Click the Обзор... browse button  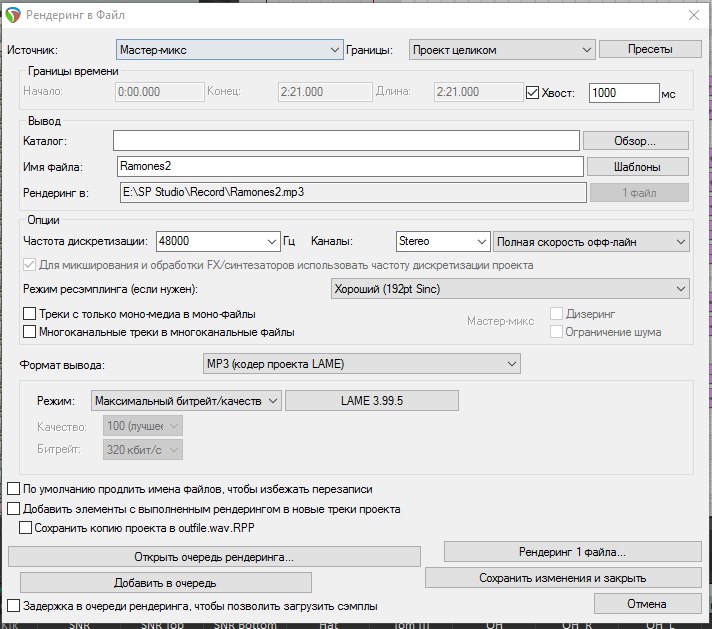(636, 140)
